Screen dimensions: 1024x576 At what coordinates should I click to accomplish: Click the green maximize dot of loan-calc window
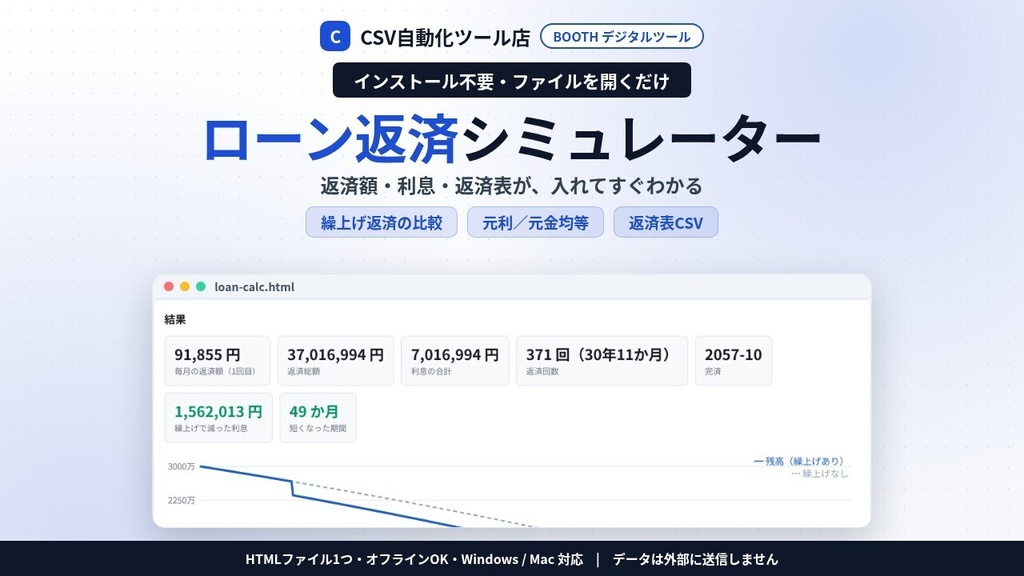pos(201,286)
